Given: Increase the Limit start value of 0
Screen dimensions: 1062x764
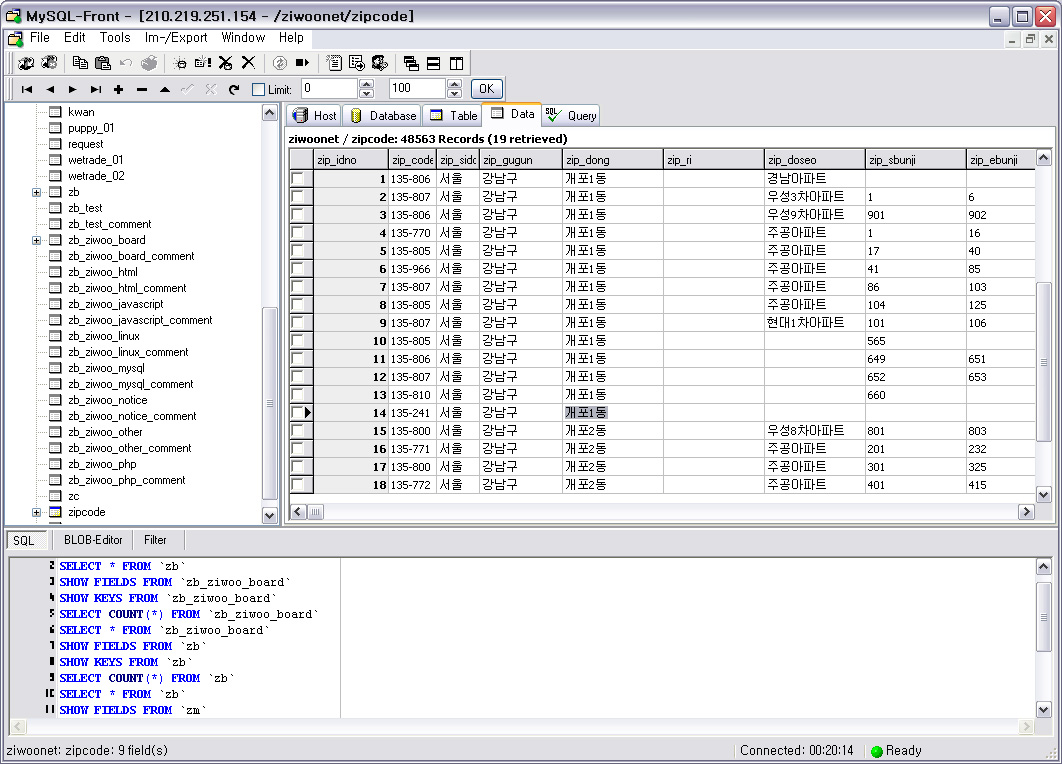Looking at the screenshot, I should pos(366,84).
